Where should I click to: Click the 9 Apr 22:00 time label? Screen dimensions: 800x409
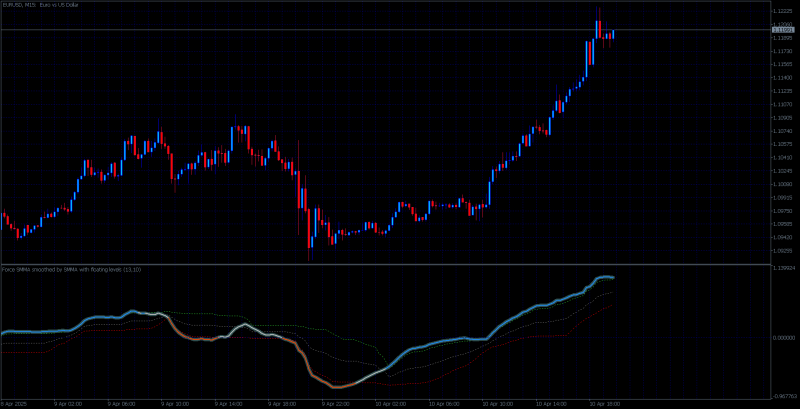tap(336, 404)
